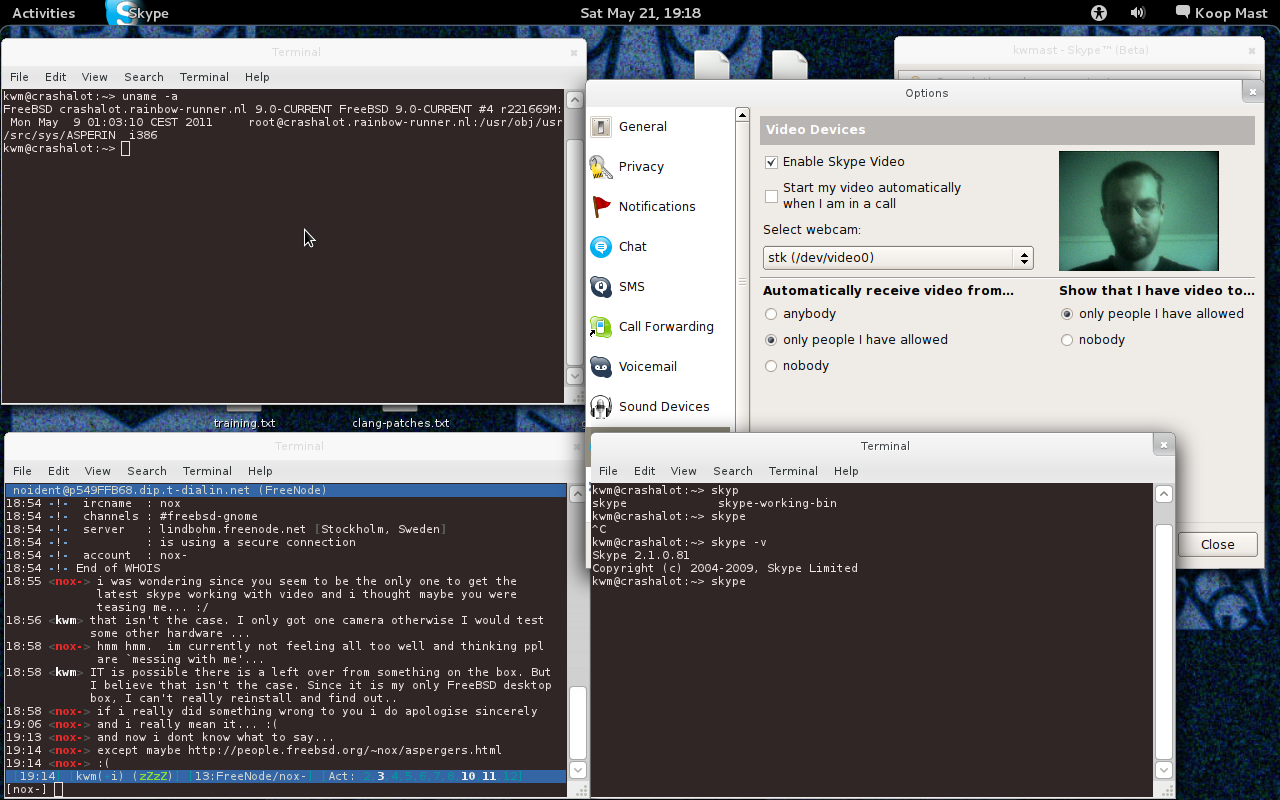The width and height of the screenshot is (1280, 800).
Task: Open the General options icon
Action: coord(601,127)
